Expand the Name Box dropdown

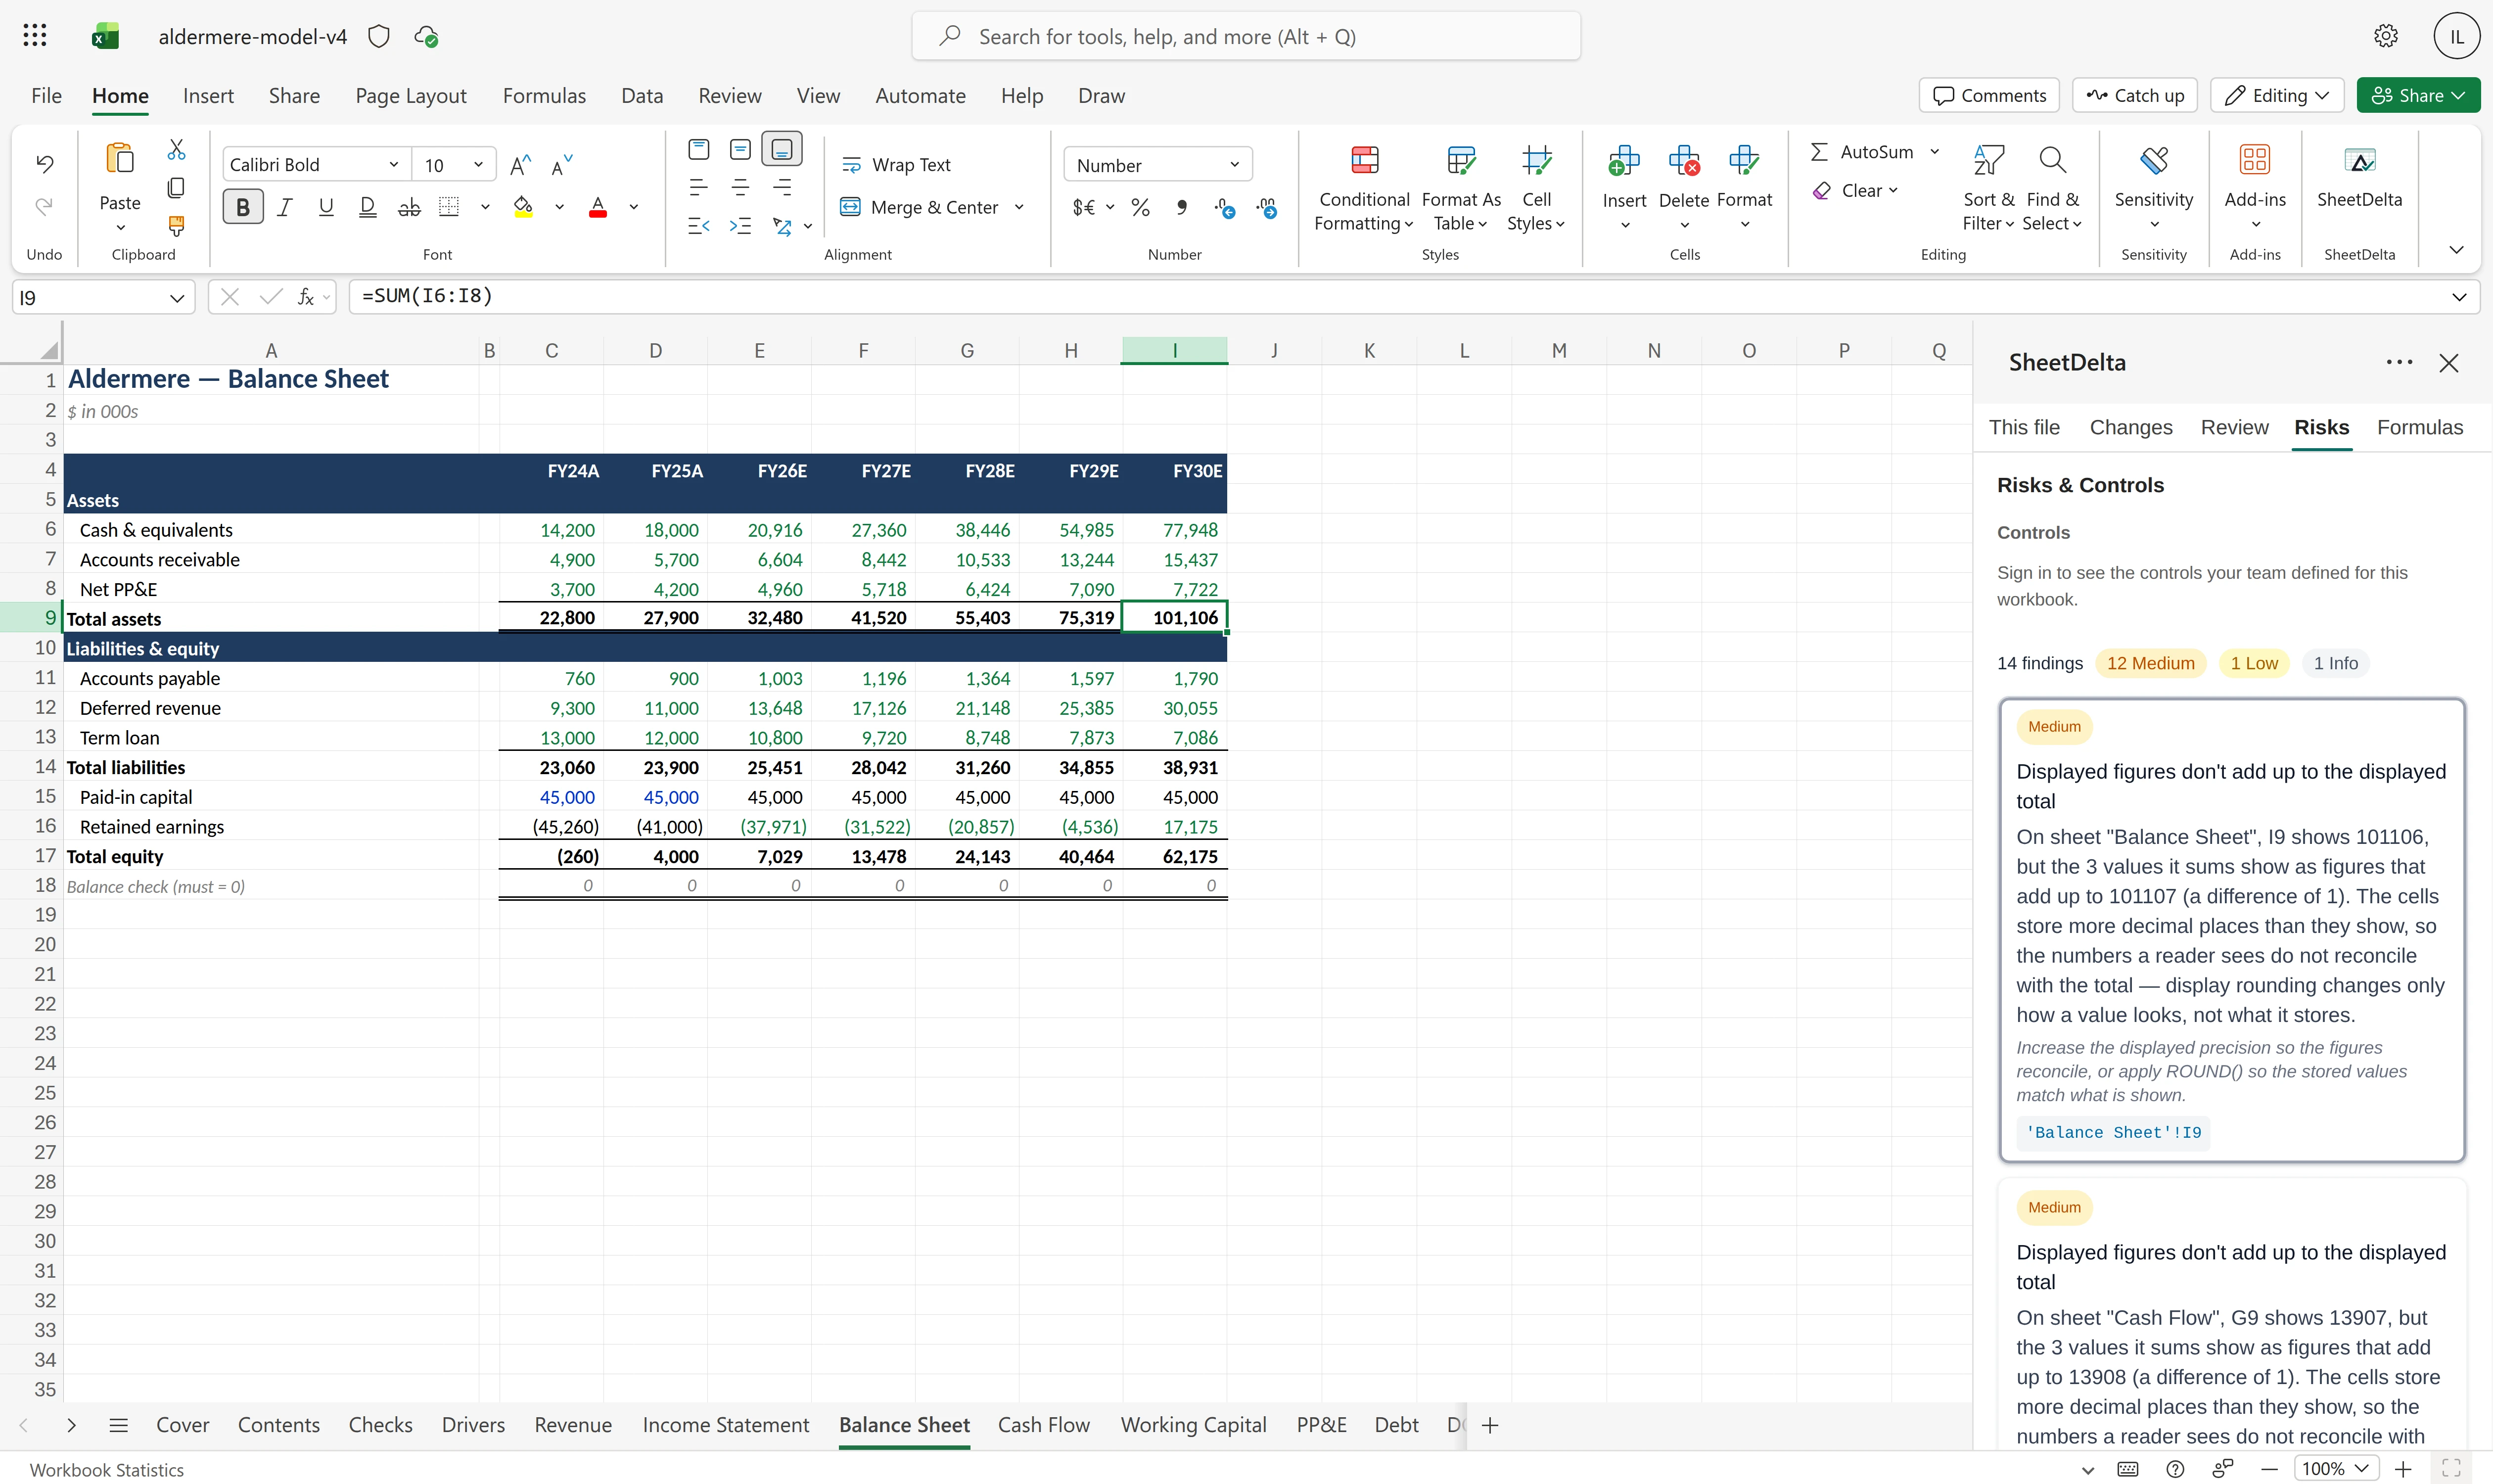point(177,298)
